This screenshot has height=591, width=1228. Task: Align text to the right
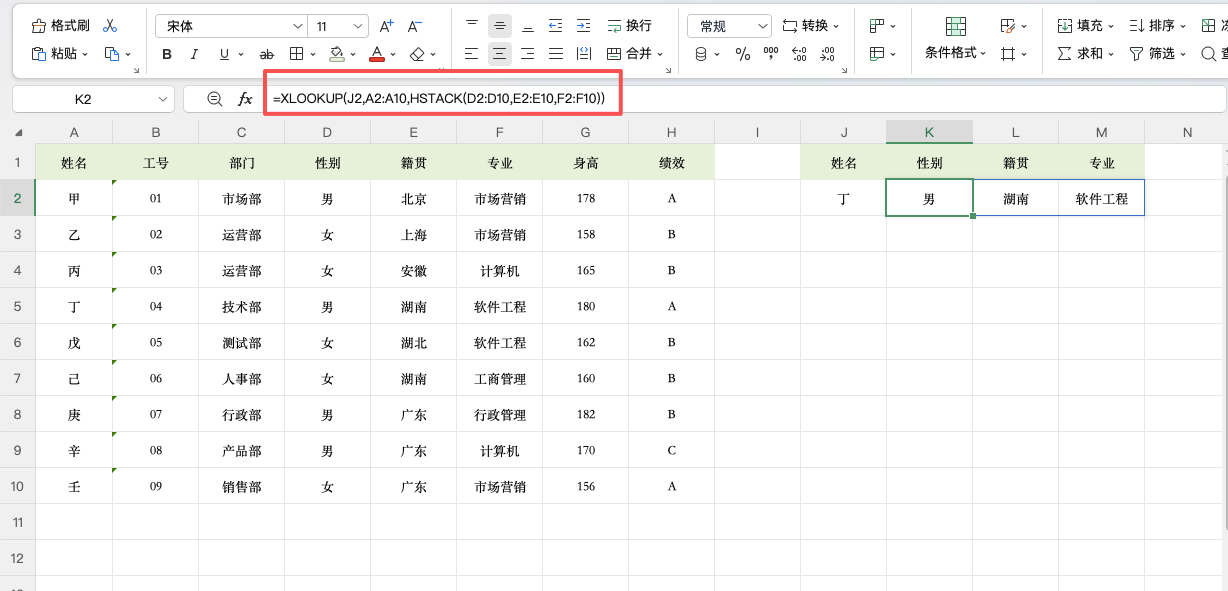[x=528, y=54]
